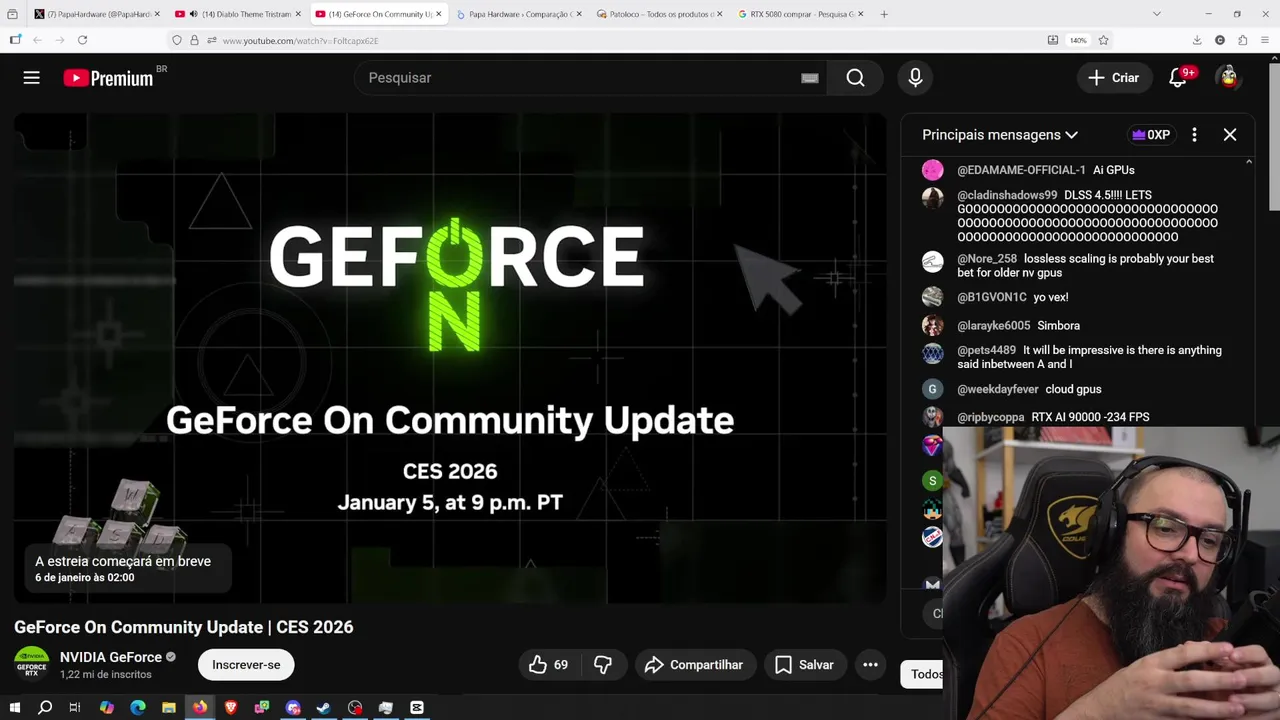
Task: Click username @weekdayfever in chat
Action: point(998,389)
